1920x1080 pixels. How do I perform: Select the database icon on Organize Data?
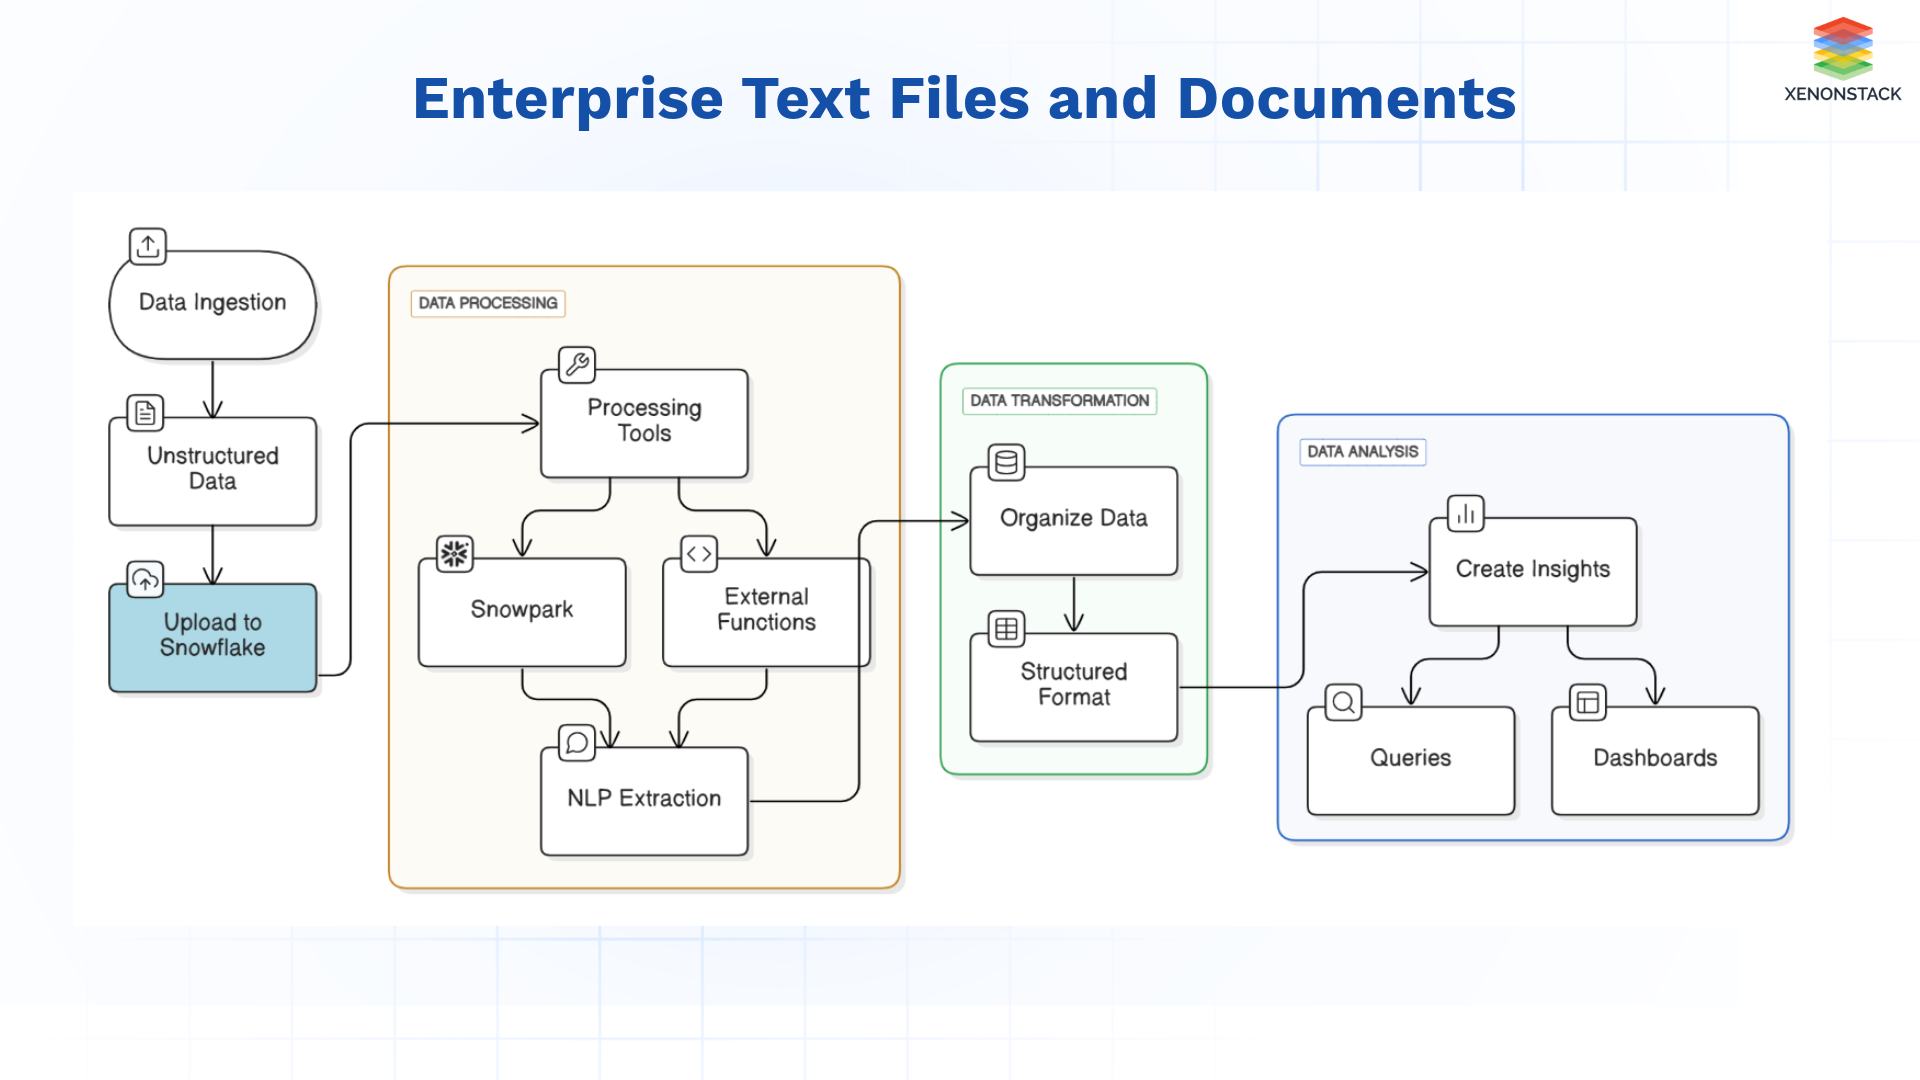coord(1005,463)
